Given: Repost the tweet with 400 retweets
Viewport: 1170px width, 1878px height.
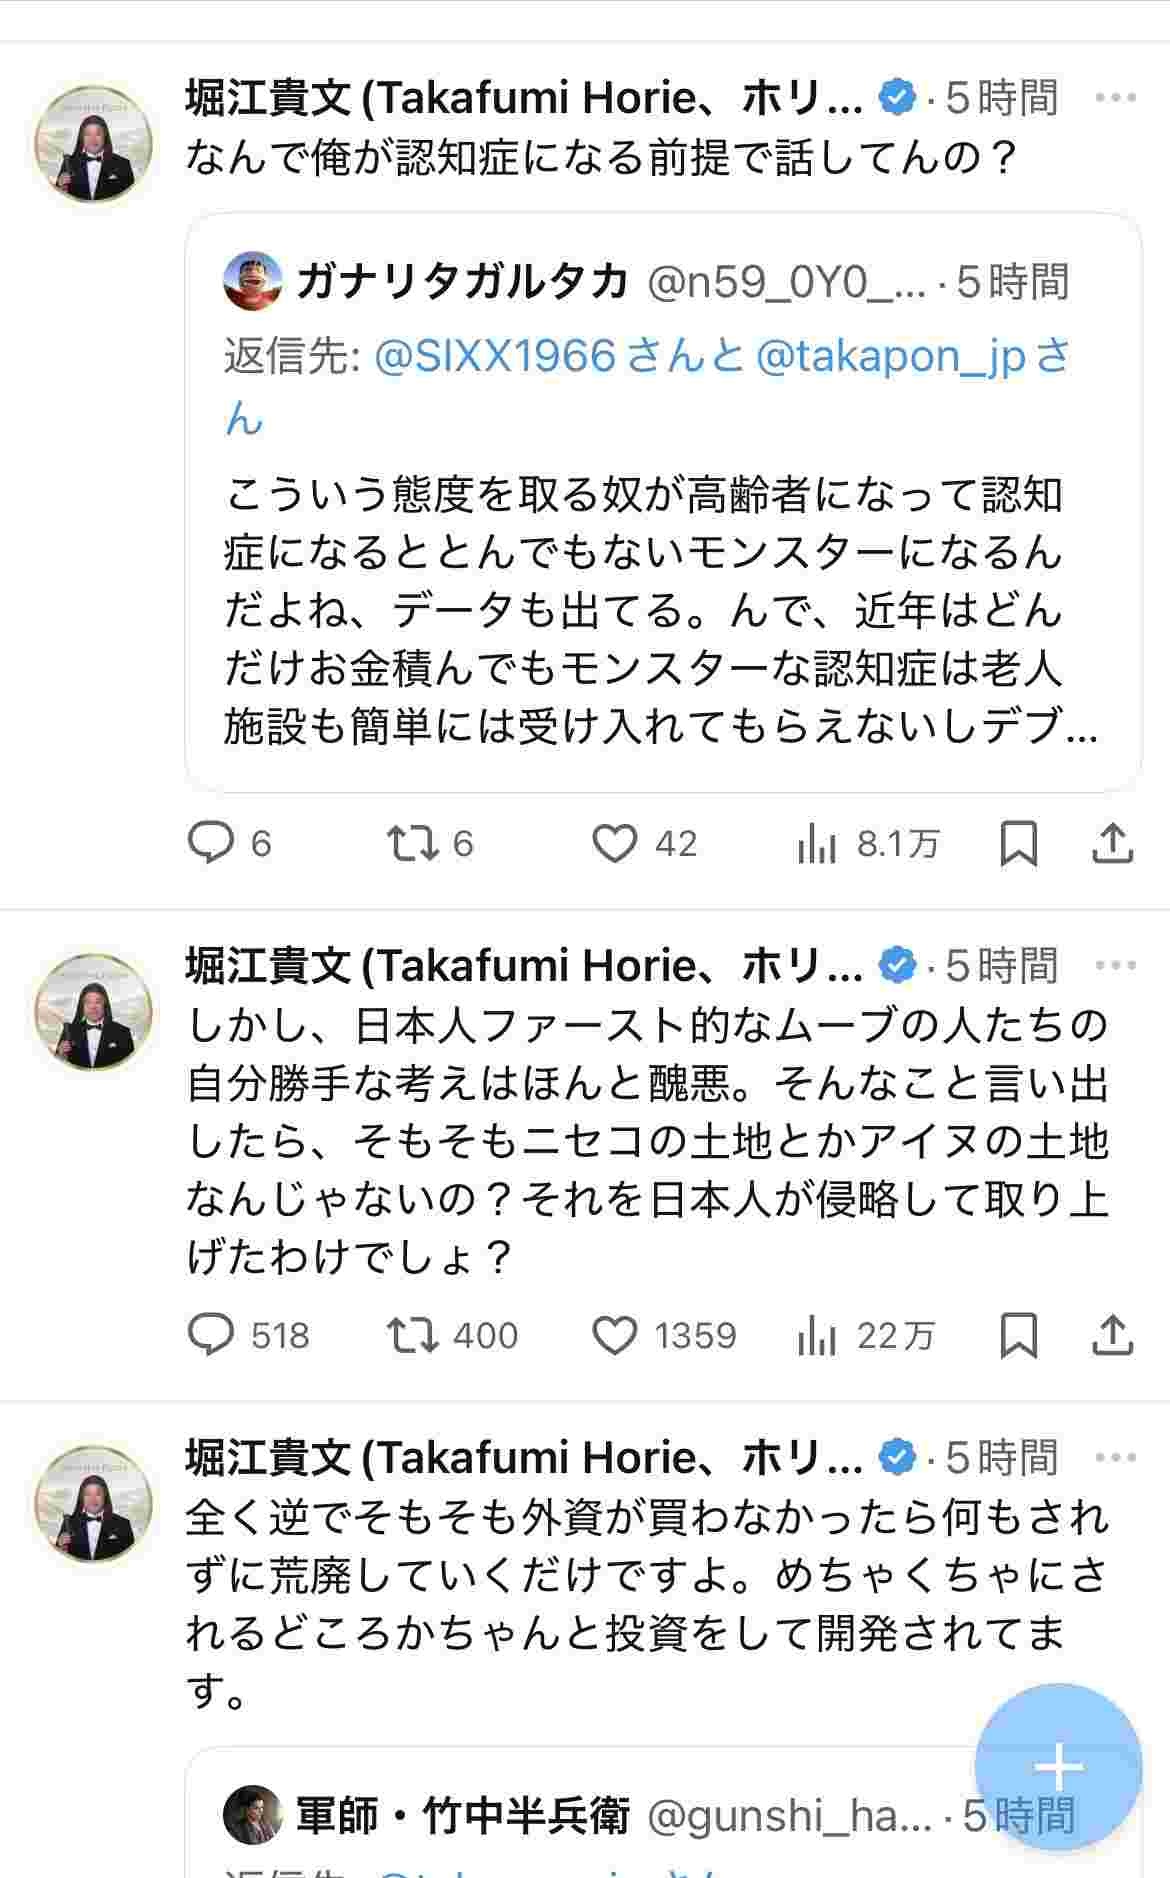Looking at the screenshot, I should (x=413, y=1335).
